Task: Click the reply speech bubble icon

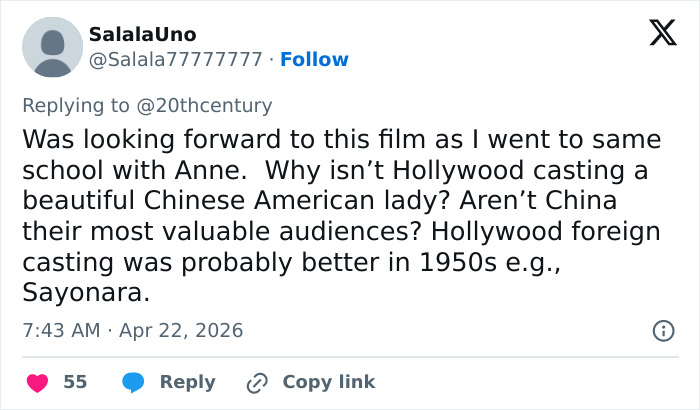Action: [x=134, y=382]
